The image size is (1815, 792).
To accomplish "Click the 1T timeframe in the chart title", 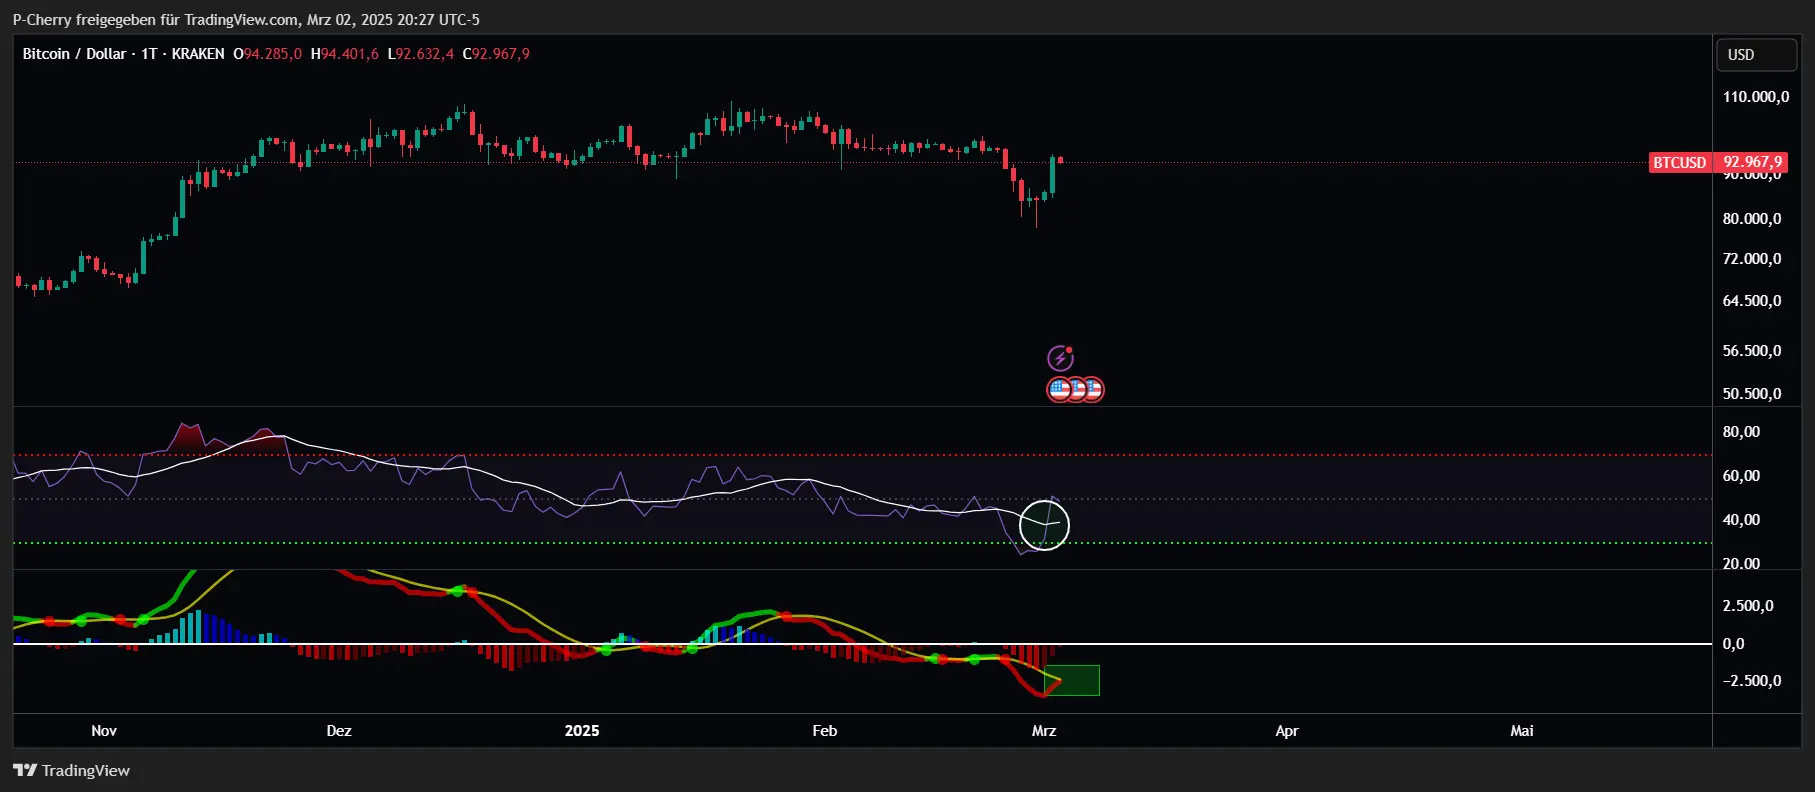I will tap(149, 54).
